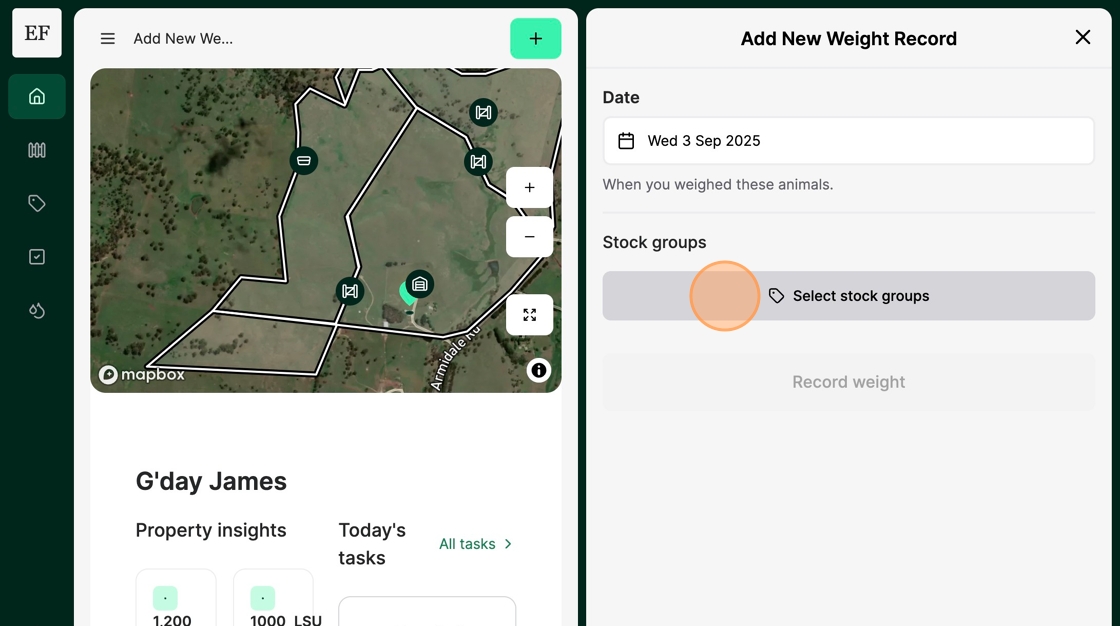Open the hamburger menu

(107, 39)
